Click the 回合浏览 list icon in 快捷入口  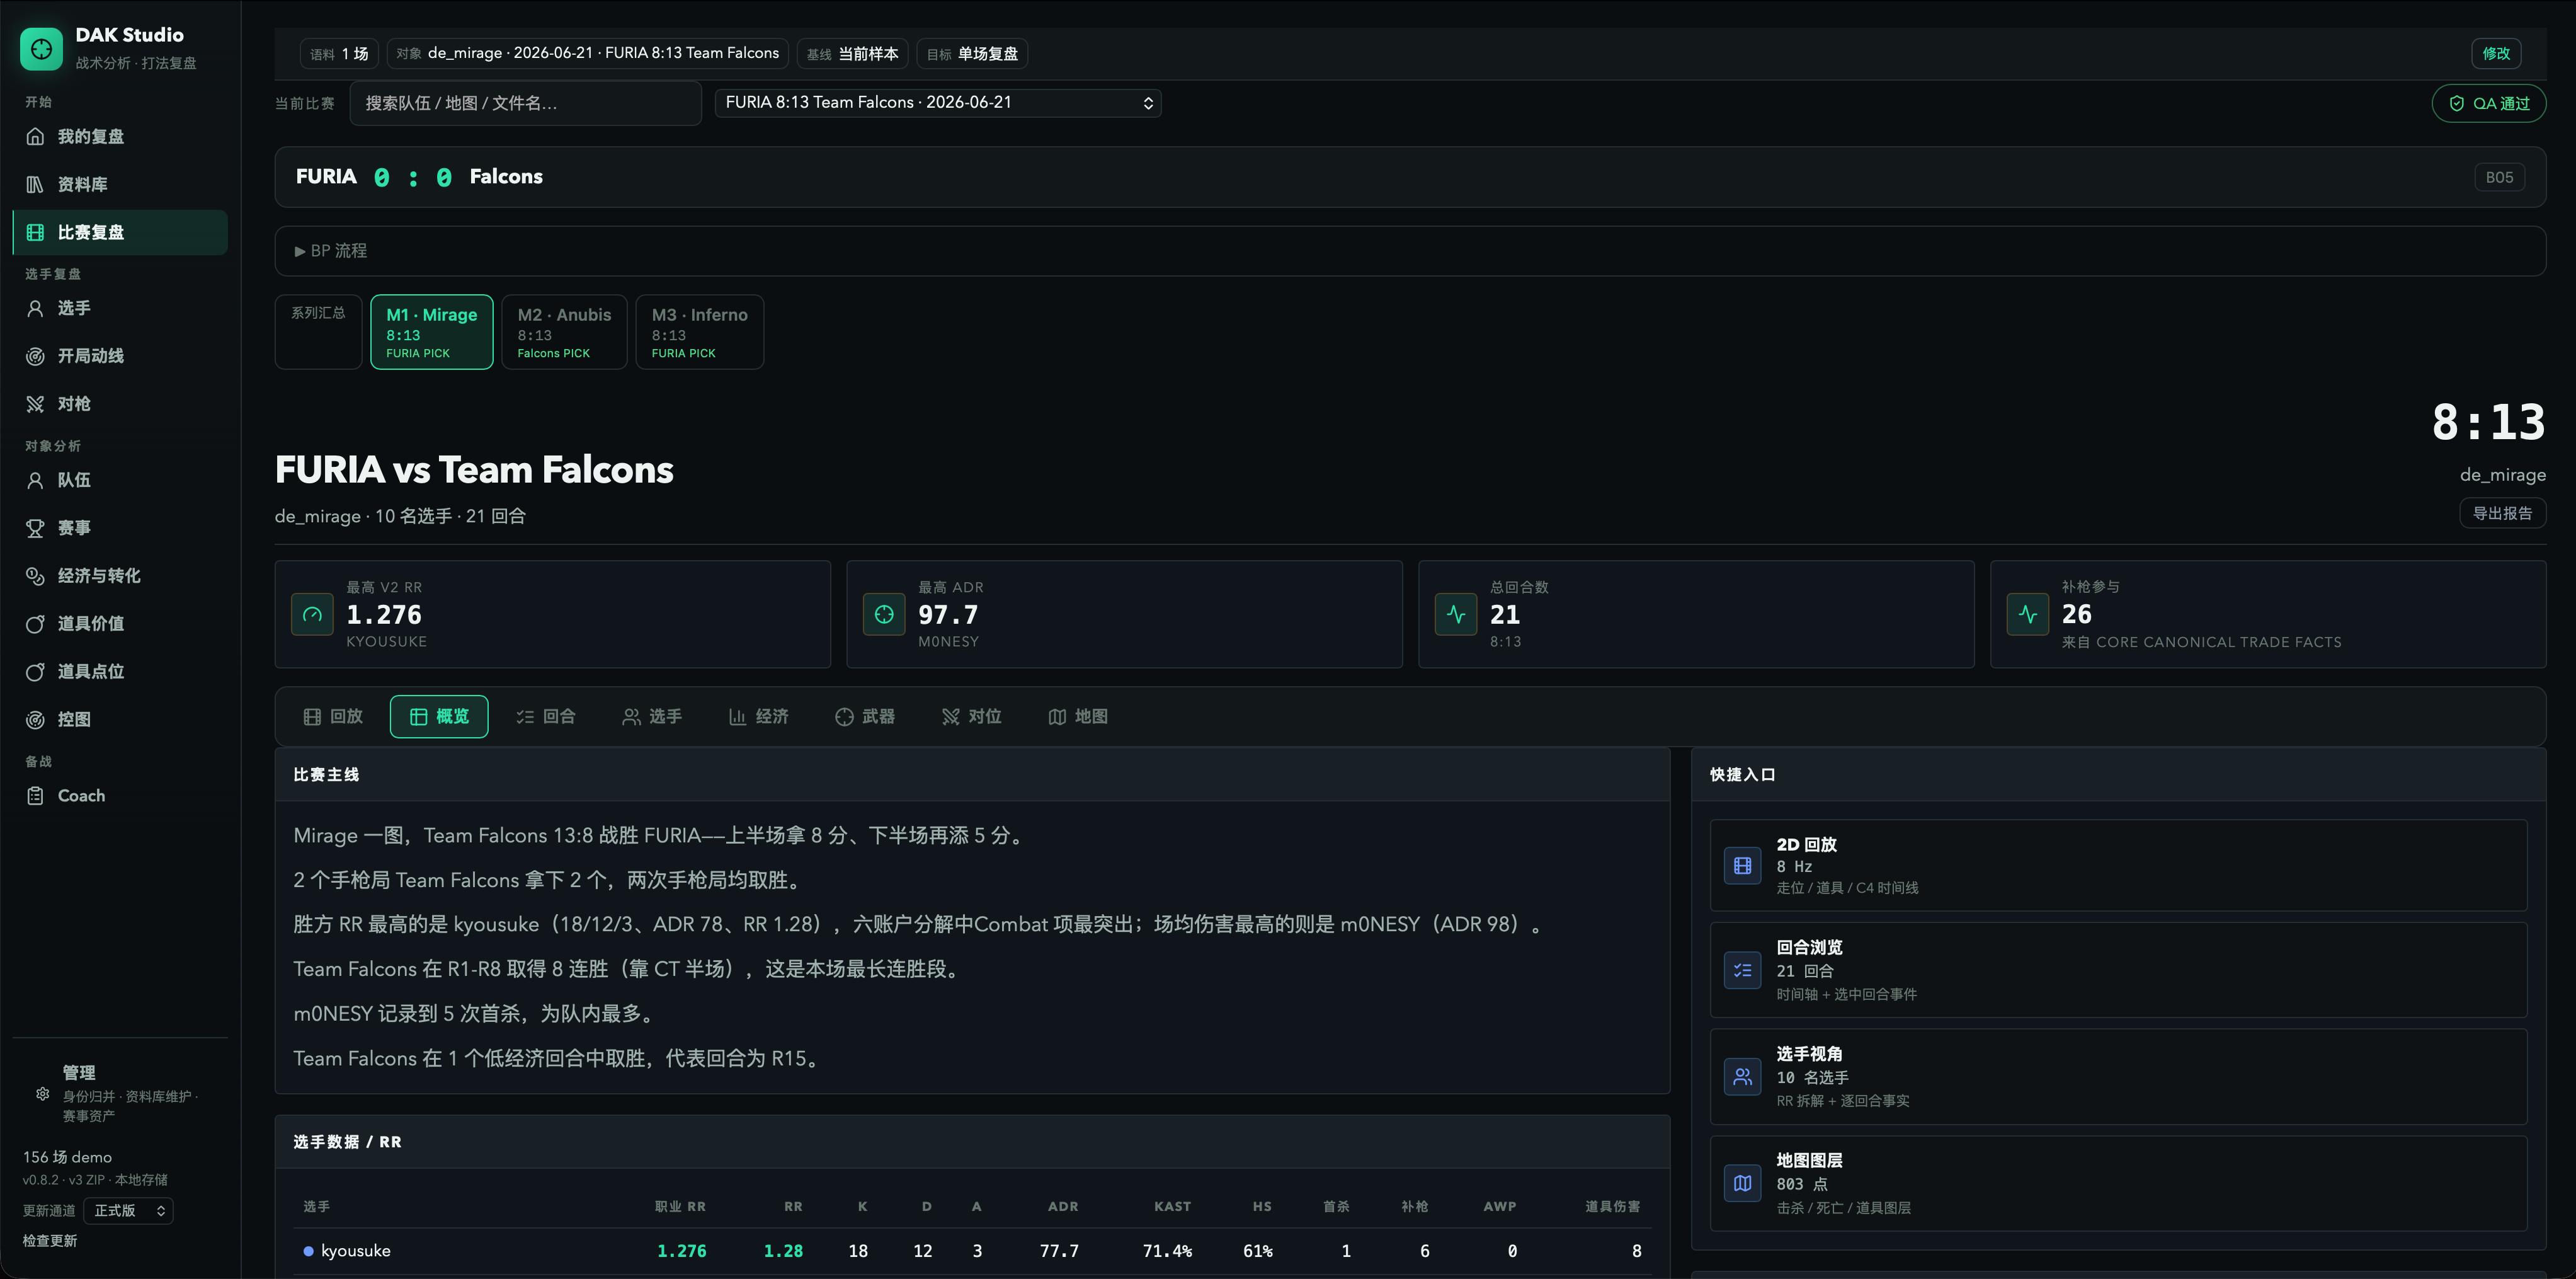click(x=1742, y=970)
